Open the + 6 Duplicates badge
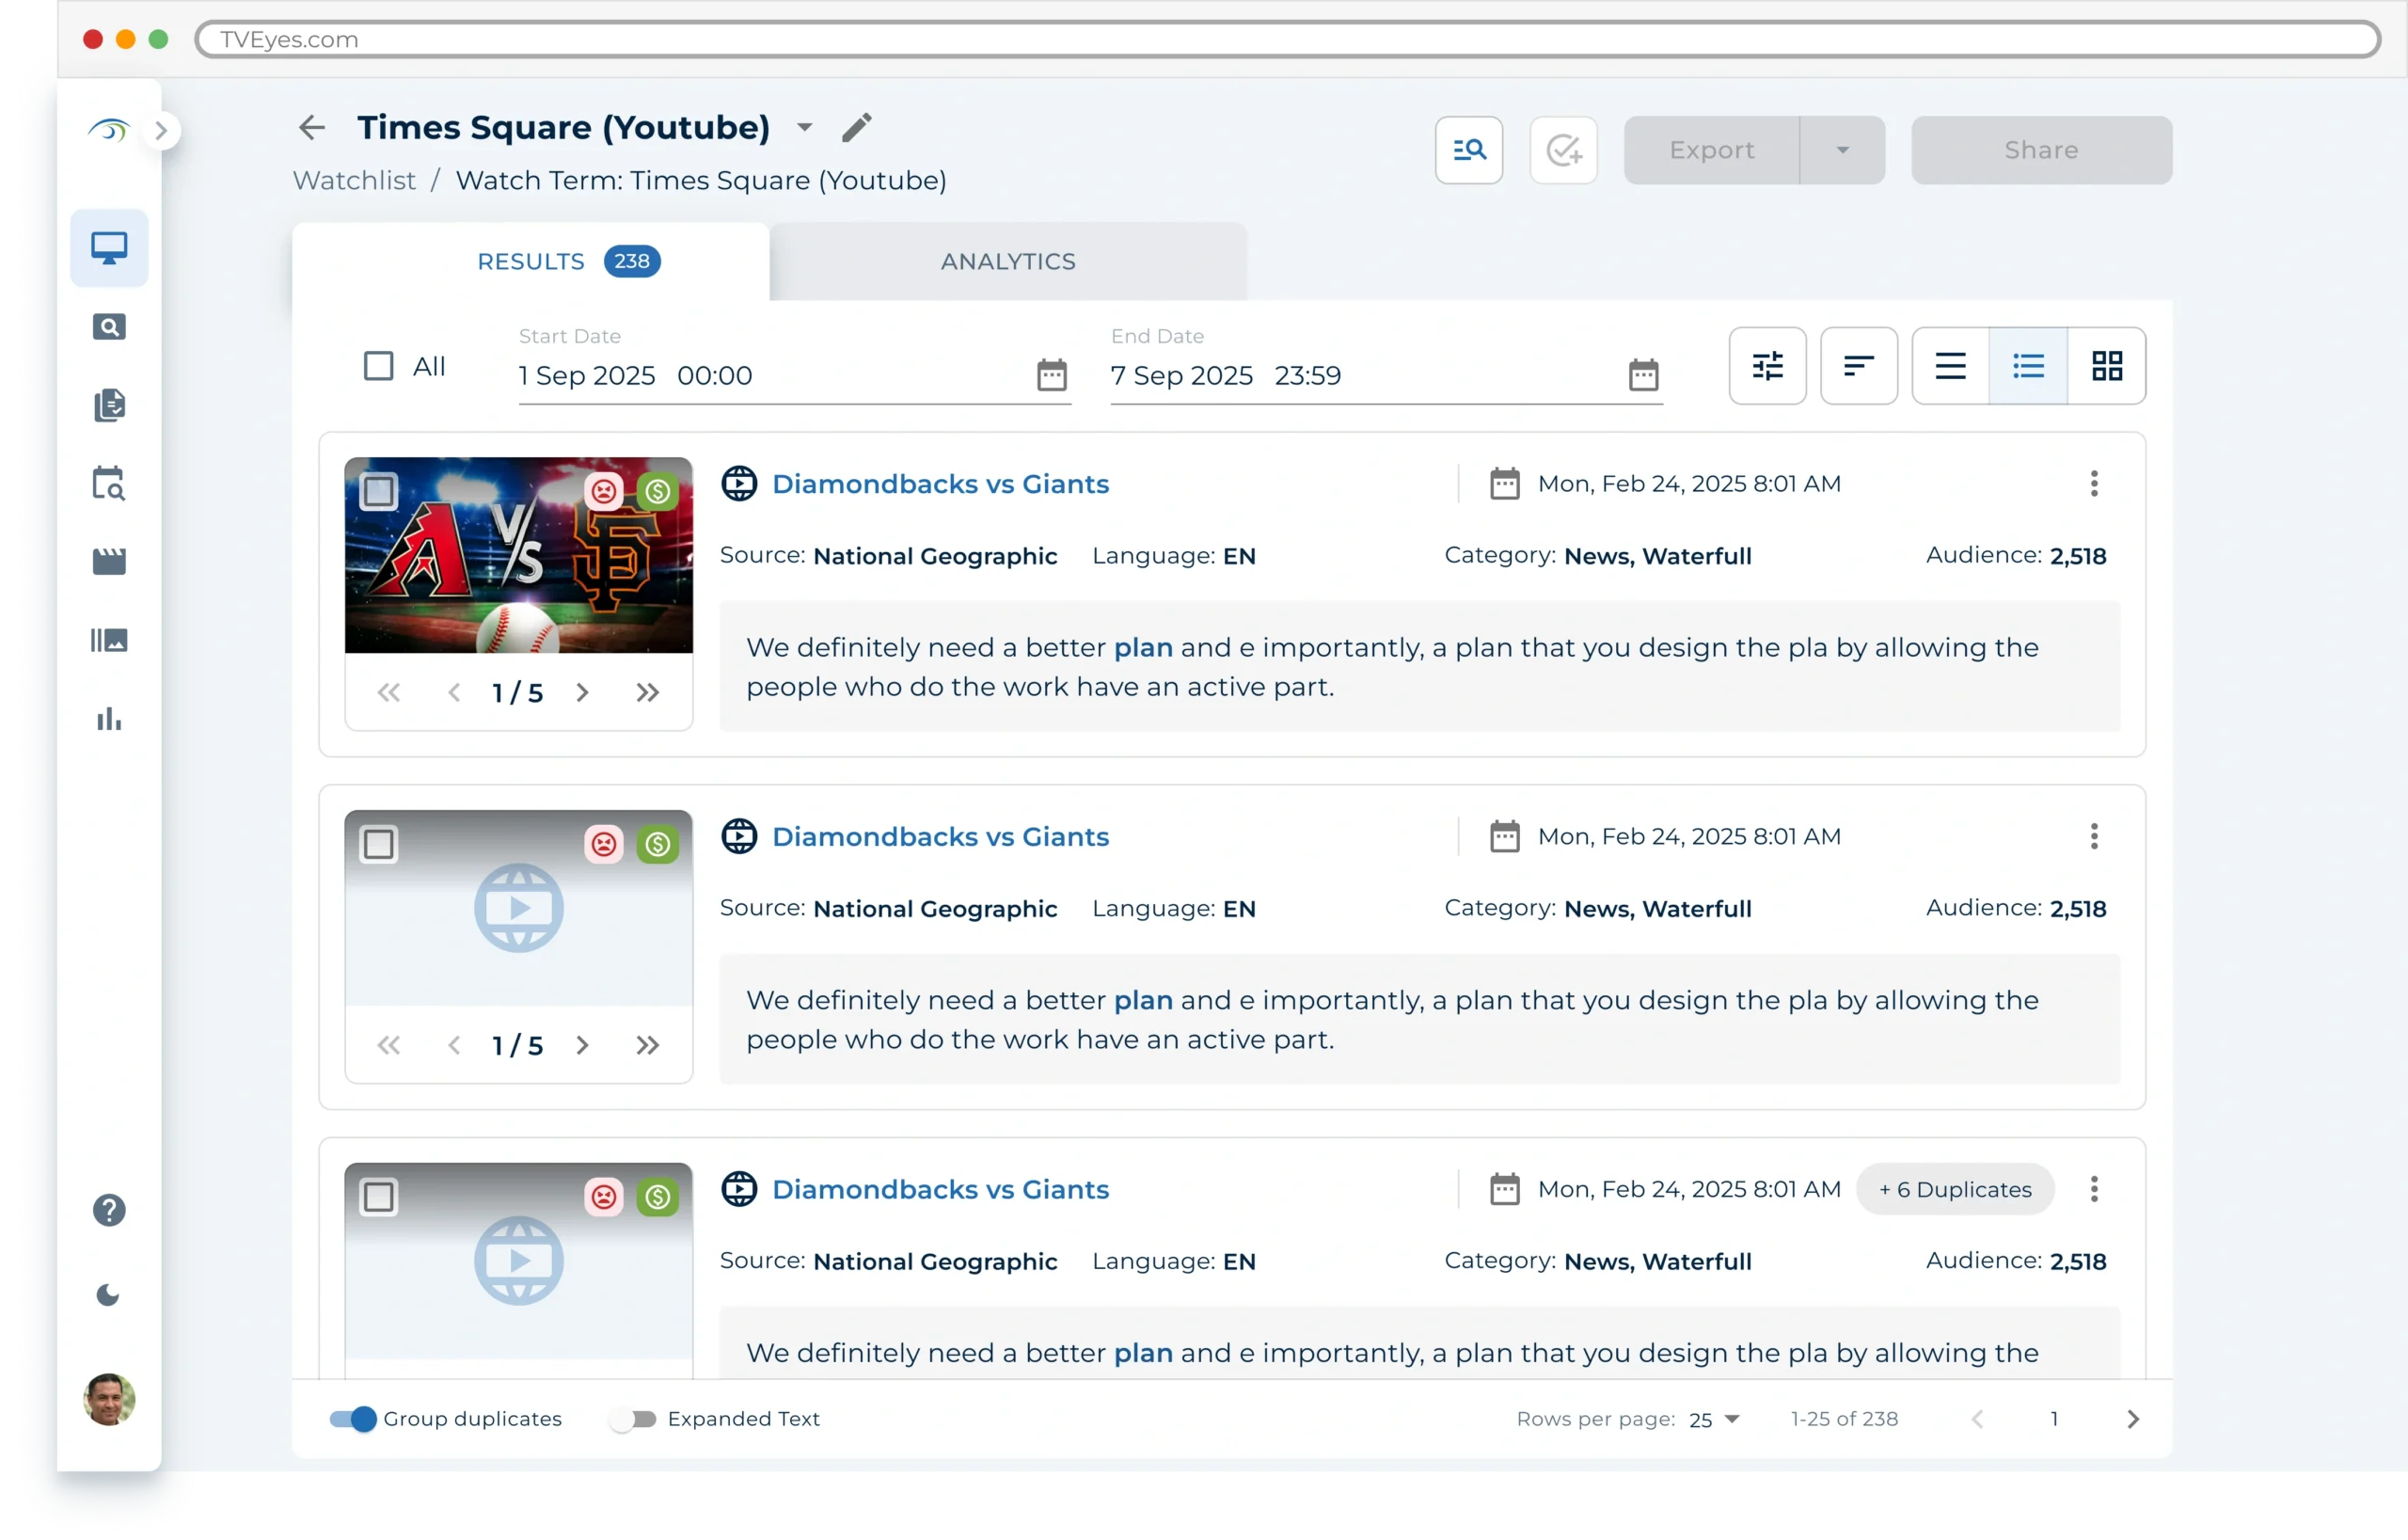Viewport: 2408px width, 1540px height. coord(1954,1189)
